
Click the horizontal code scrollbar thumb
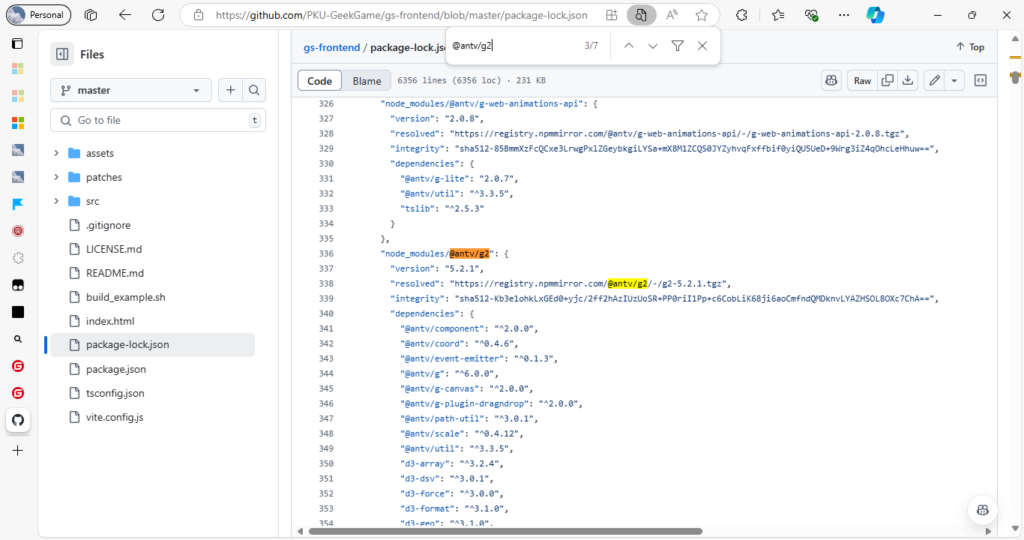(x=505, y=532)
